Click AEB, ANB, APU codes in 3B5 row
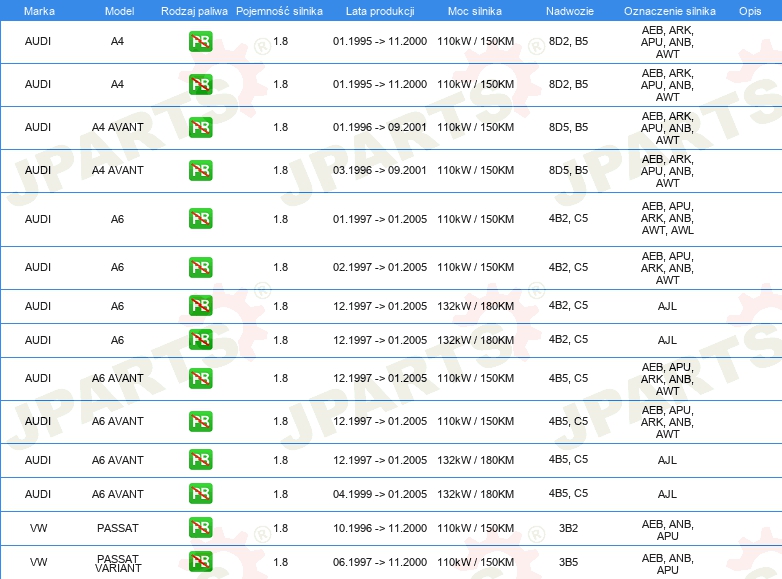 coord(667,564)
